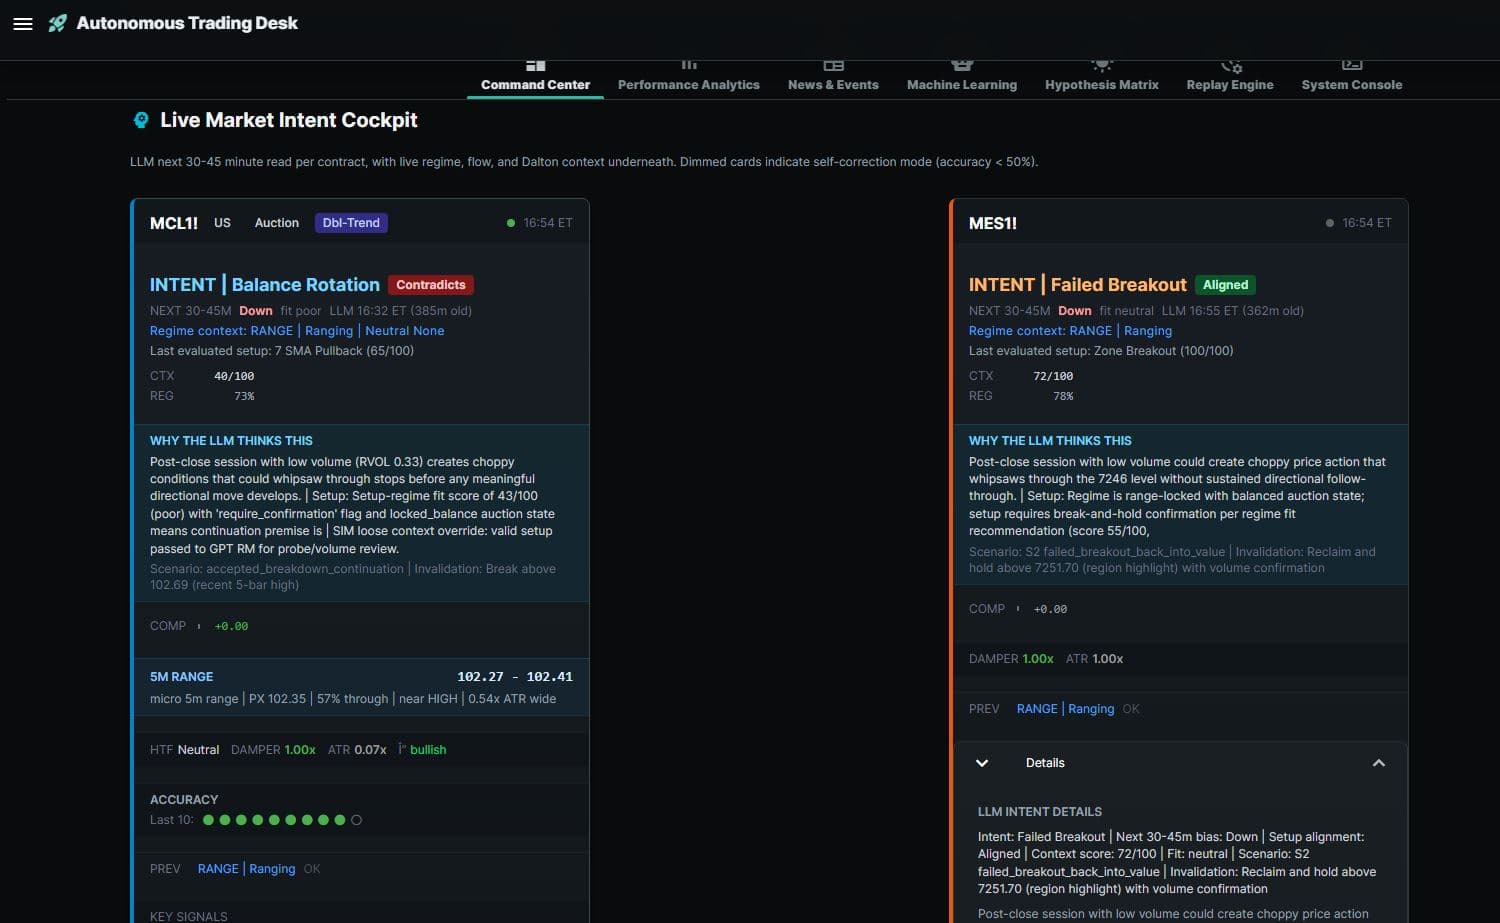Click the green Aligned badge
Screen dimensions: 1500x923
1226,285
